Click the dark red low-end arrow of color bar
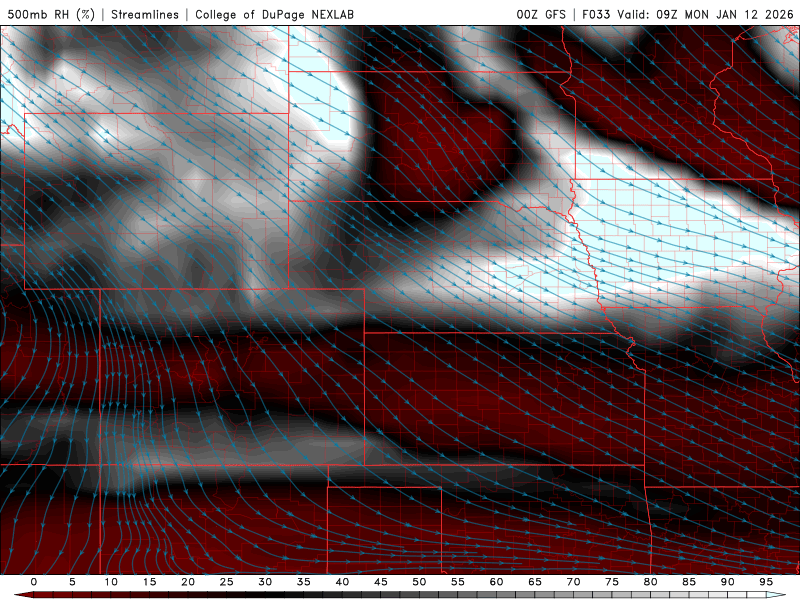The width and height of the screenshot is (800, 600). (23, 595)
